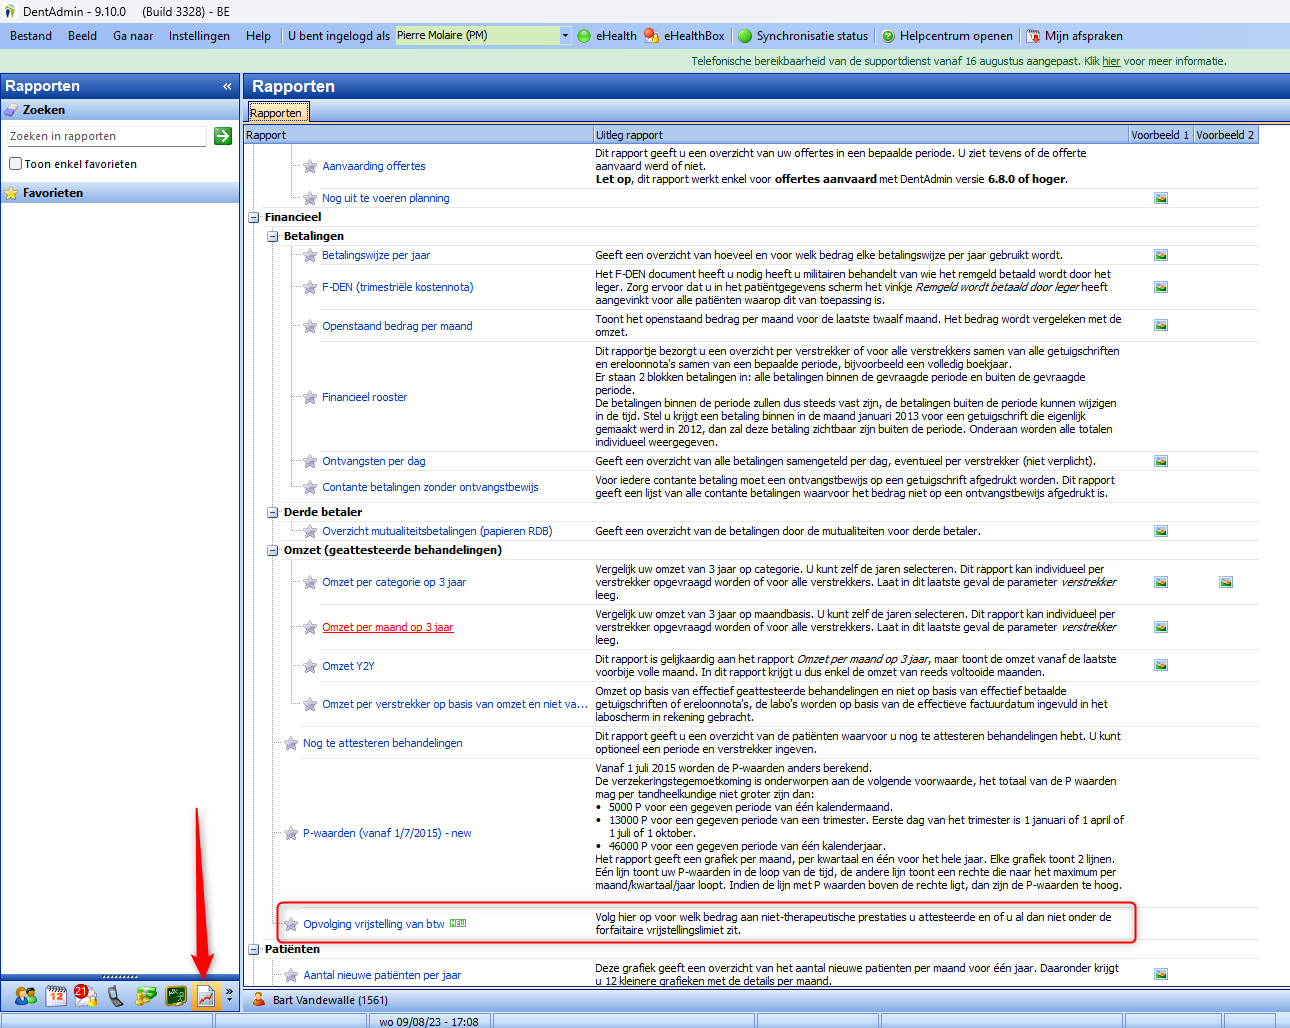The width and height of the screenshot is (1290, 1028).
Task: View example 1 image for Ontvangsten per dag
Action: coord(1161,461)
